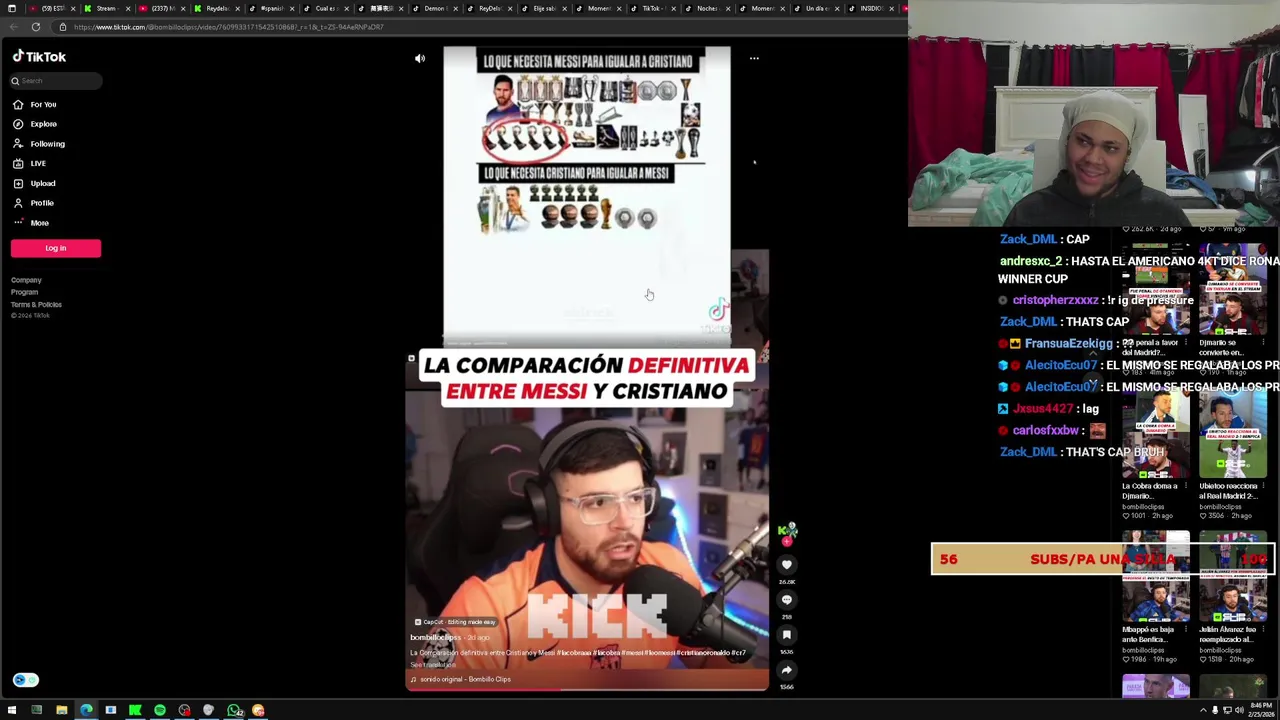Click the clock in the system tray
The width and height of the screenshot is (1280, 720).
[1260, 710]
